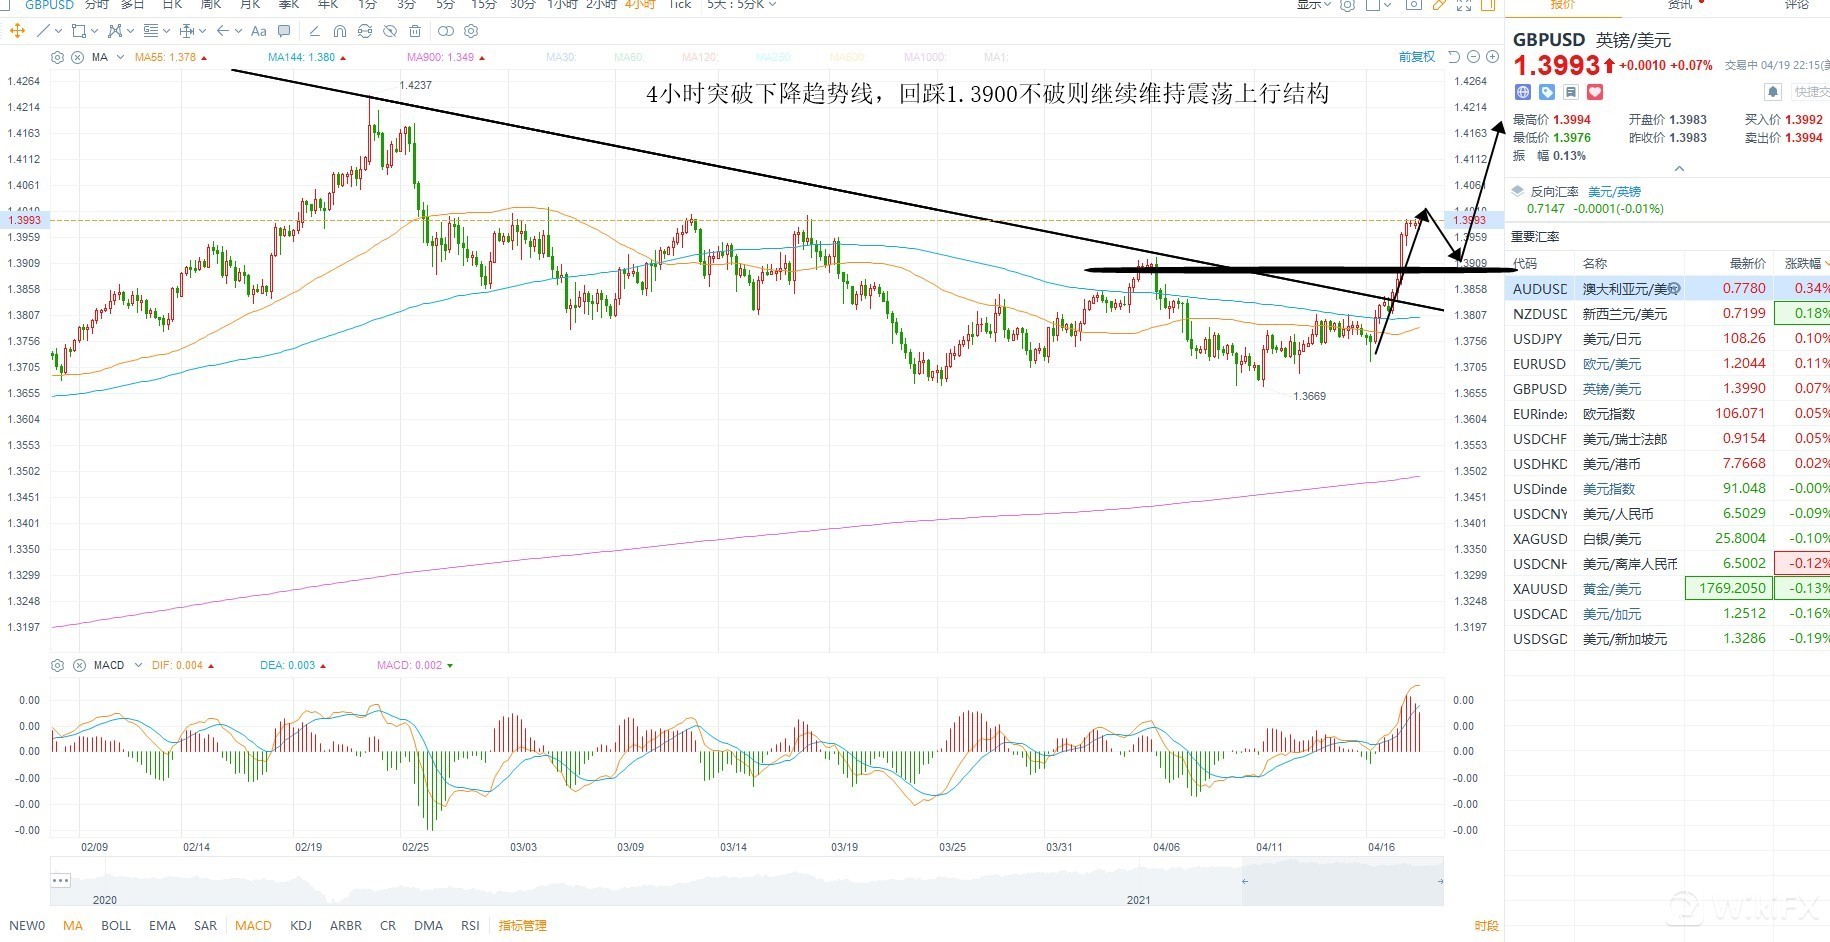Click the zoom in plus icon
Image resolution: width=1830 pixels, height=942 pixels.
pyautogui.click(x=1492, y=57)
